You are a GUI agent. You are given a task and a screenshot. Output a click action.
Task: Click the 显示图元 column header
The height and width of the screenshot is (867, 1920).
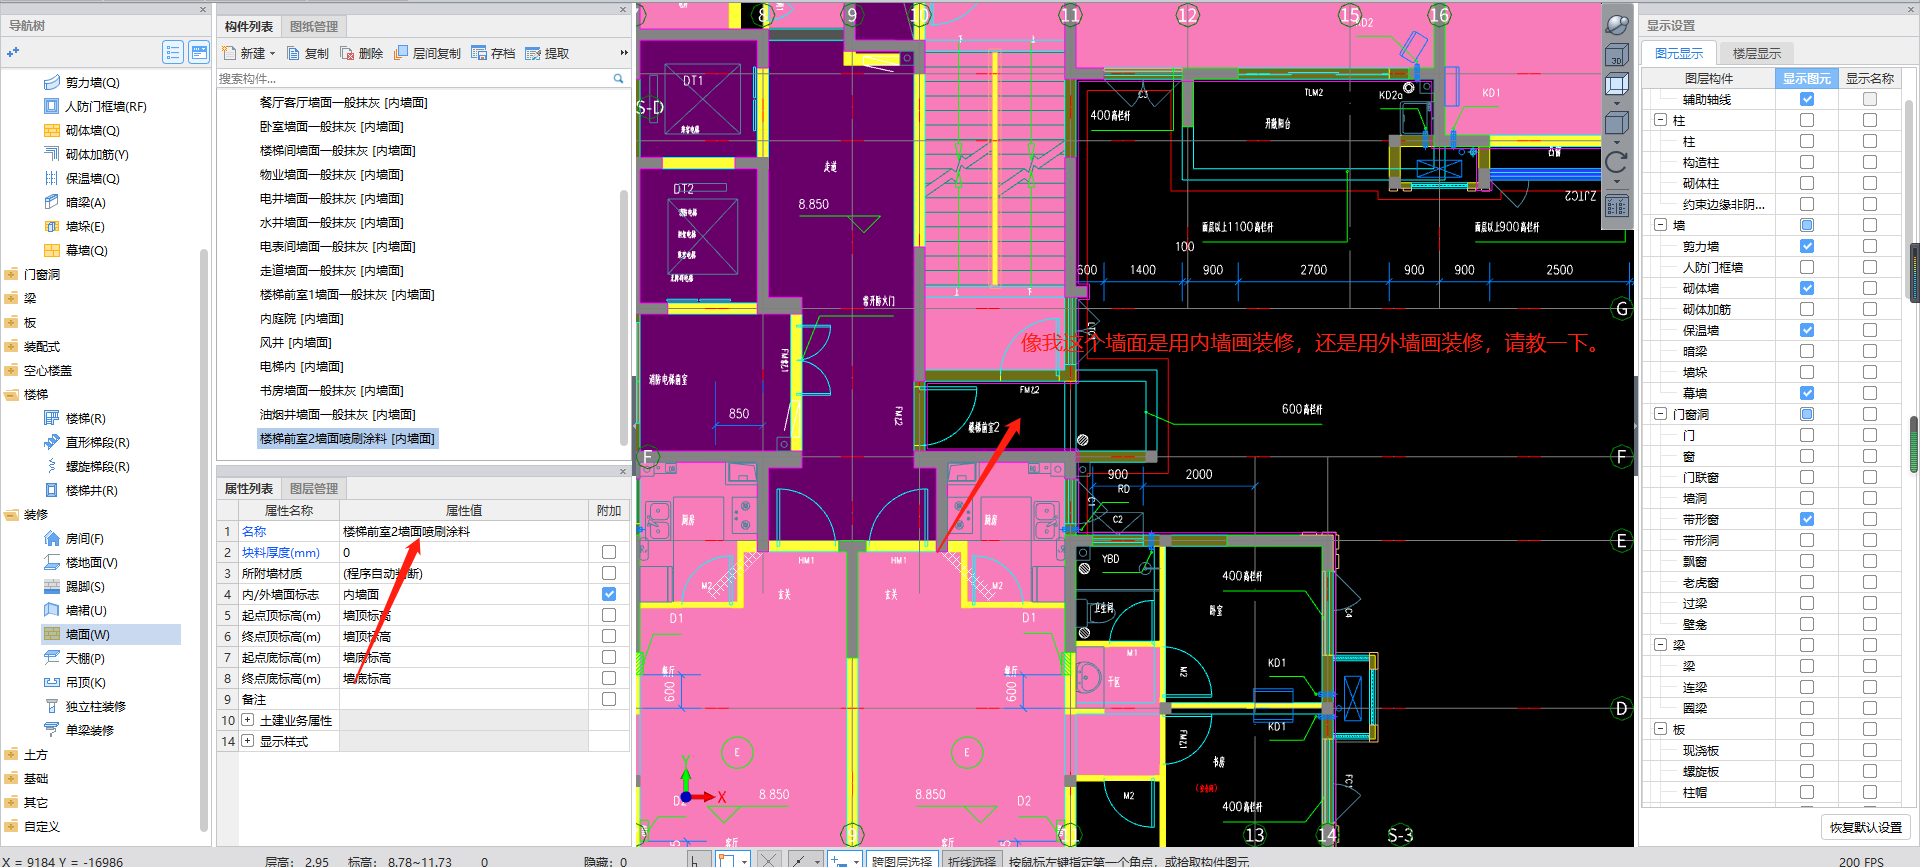click(x=1807, y=78)
